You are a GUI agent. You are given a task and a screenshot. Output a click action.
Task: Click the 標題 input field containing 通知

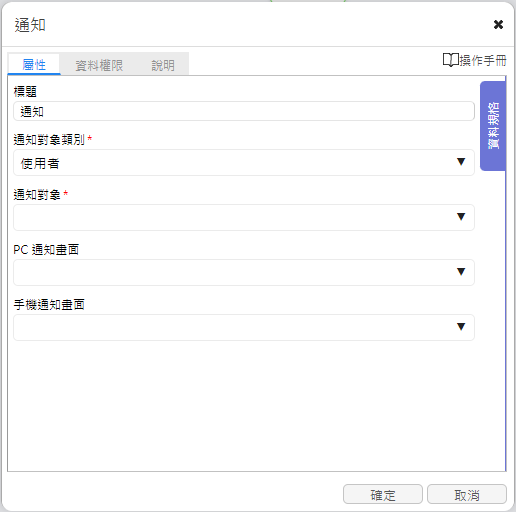point(244,111)
